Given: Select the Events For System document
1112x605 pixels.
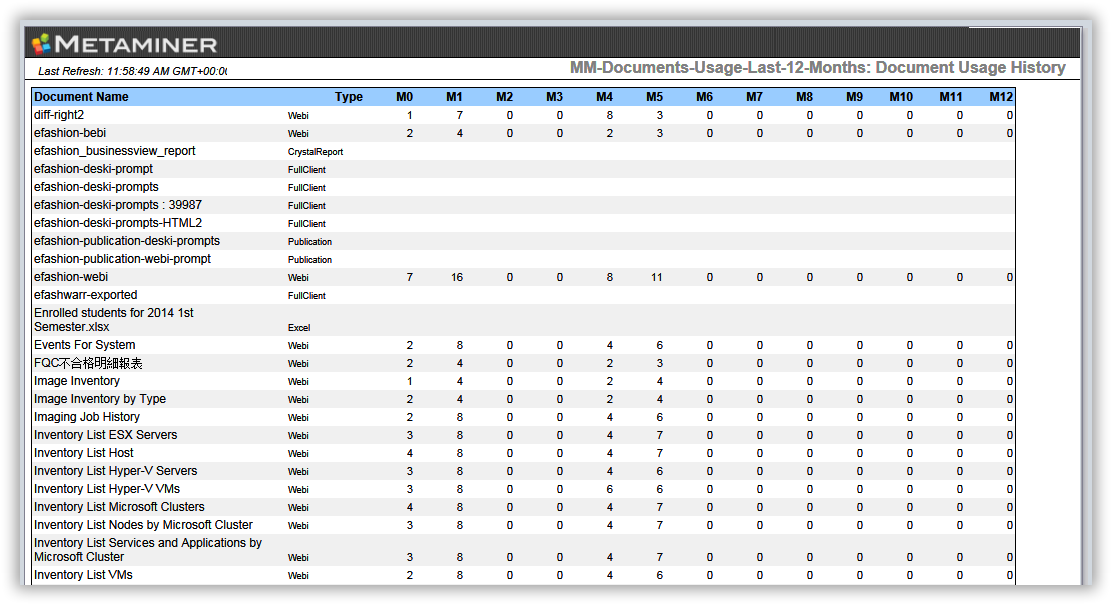Looking at the screenshot, I should coord(84,345).
